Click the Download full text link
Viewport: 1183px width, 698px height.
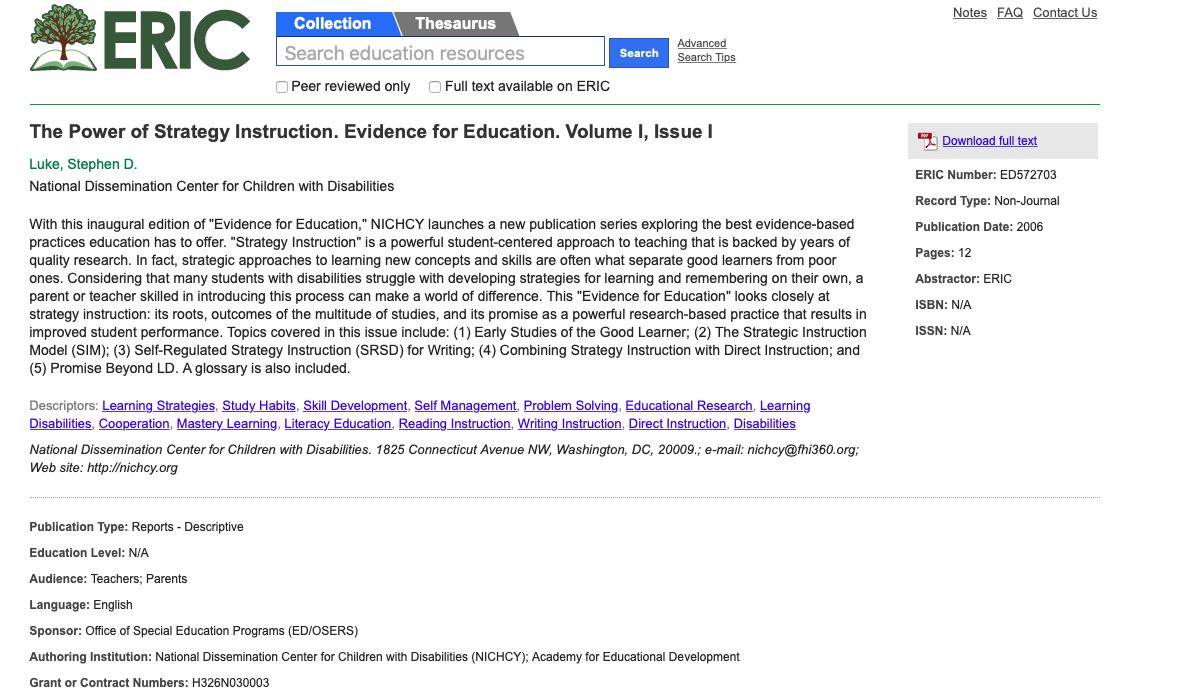(x=989, y=141)
